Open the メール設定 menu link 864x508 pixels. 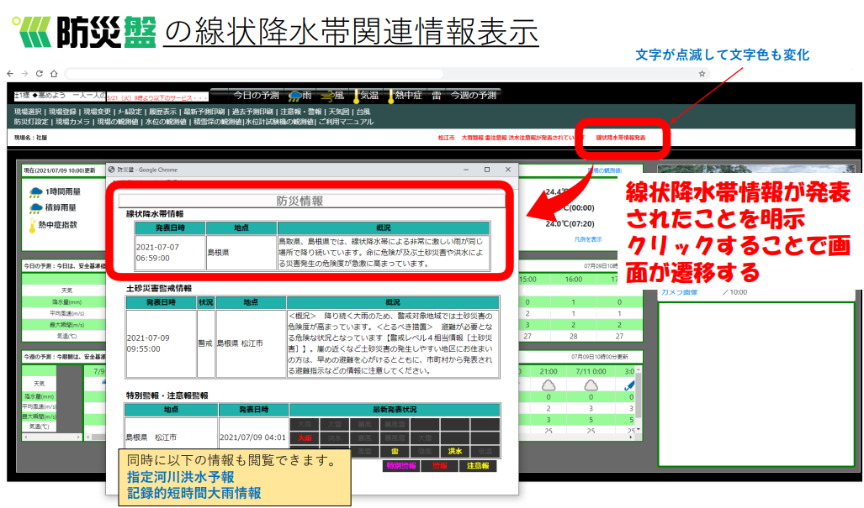129,112
